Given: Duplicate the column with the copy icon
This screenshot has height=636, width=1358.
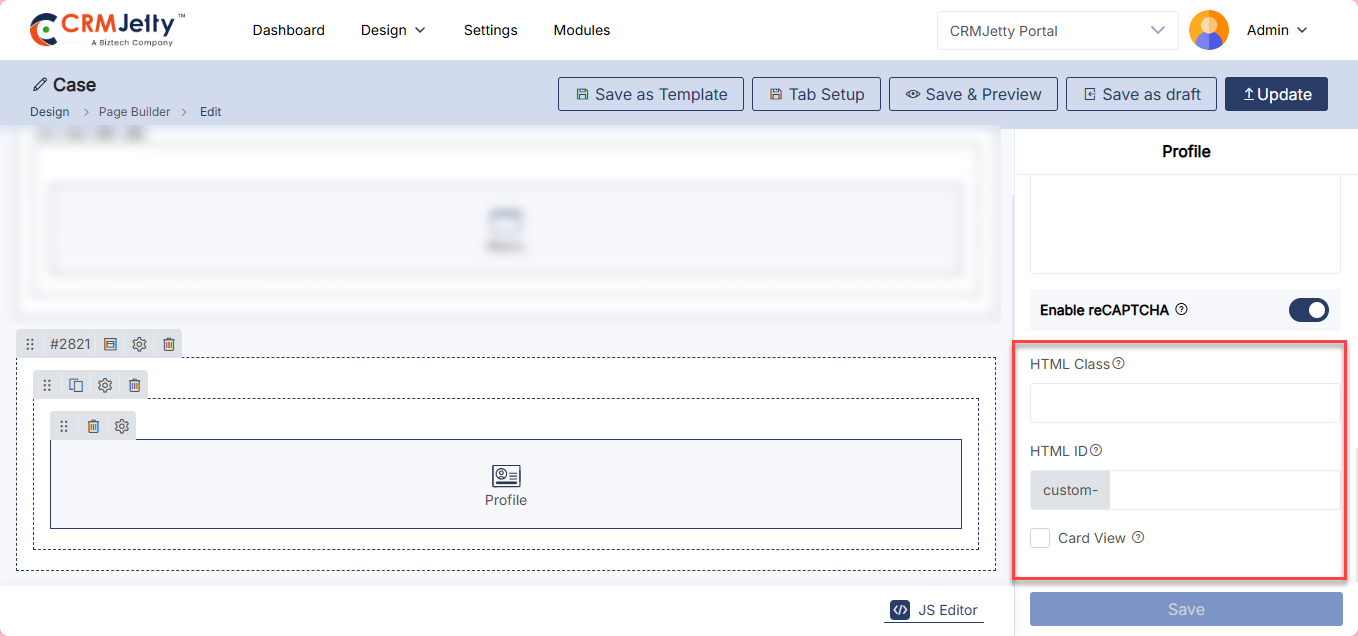Looking at the screenshot, I should pos(76,385).
